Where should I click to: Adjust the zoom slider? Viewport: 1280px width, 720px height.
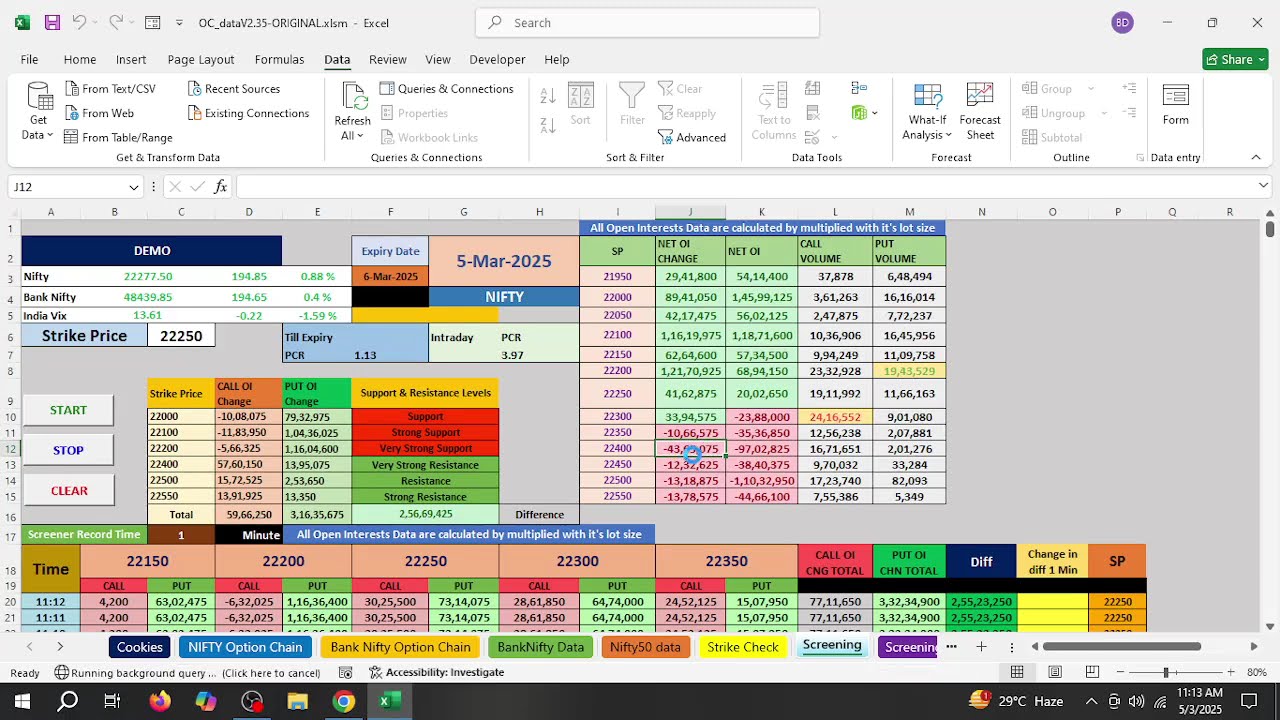pyautogui.click(x=1165, y=672)
